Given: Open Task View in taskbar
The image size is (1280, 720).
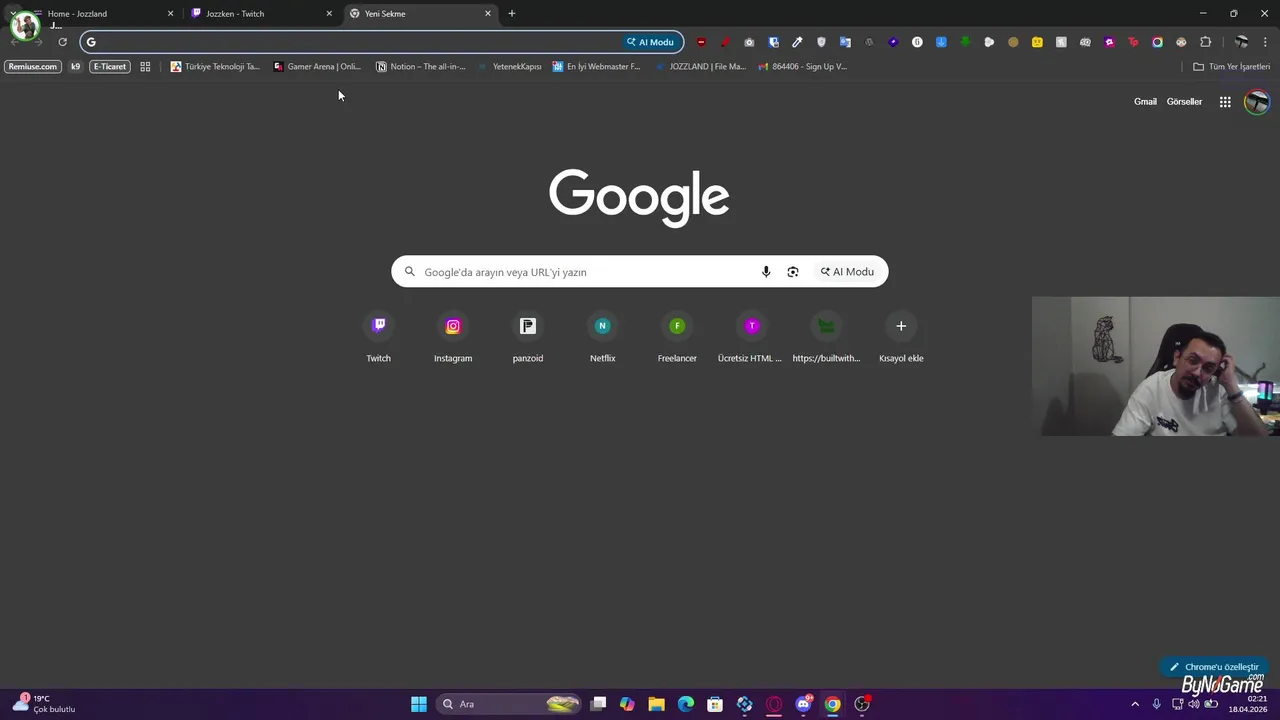Looking at the screenshot, I should click(x=598, y=704).
